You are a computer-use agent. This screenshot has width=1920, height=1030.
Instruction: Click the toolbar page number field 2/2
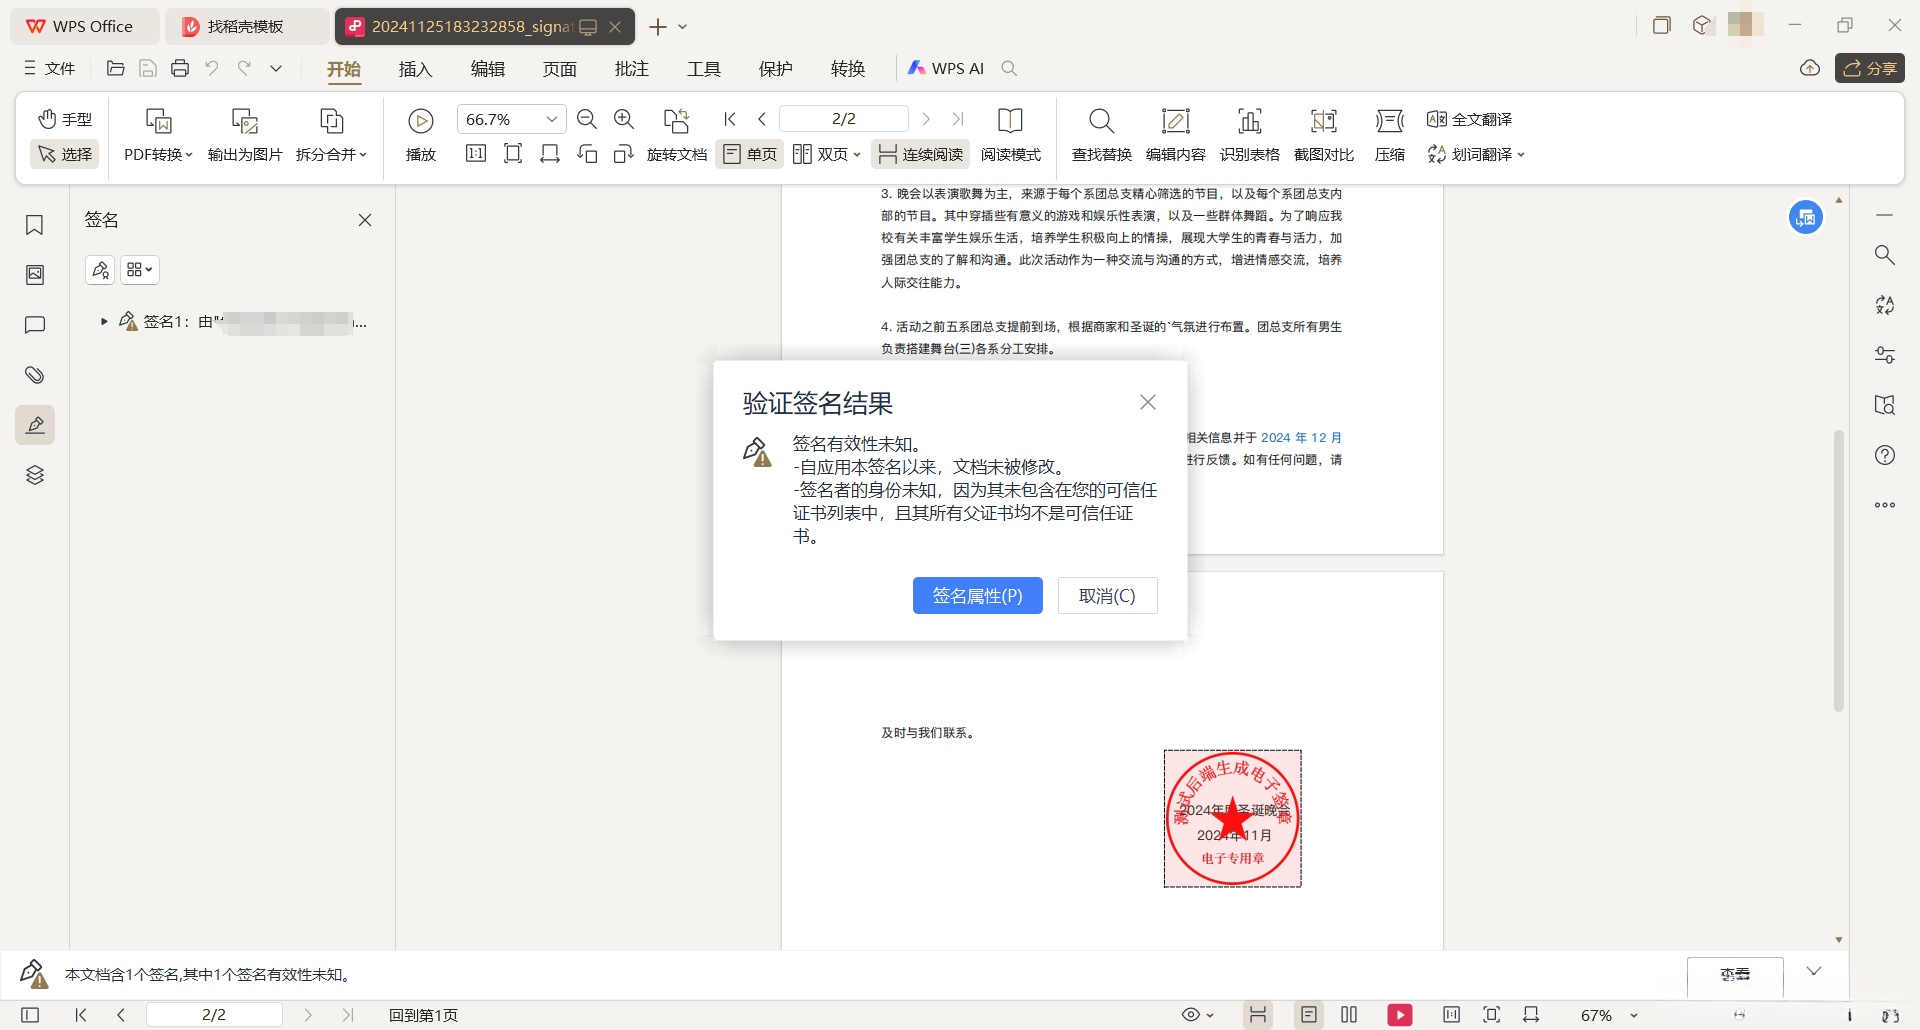click(x=843, y=119)
